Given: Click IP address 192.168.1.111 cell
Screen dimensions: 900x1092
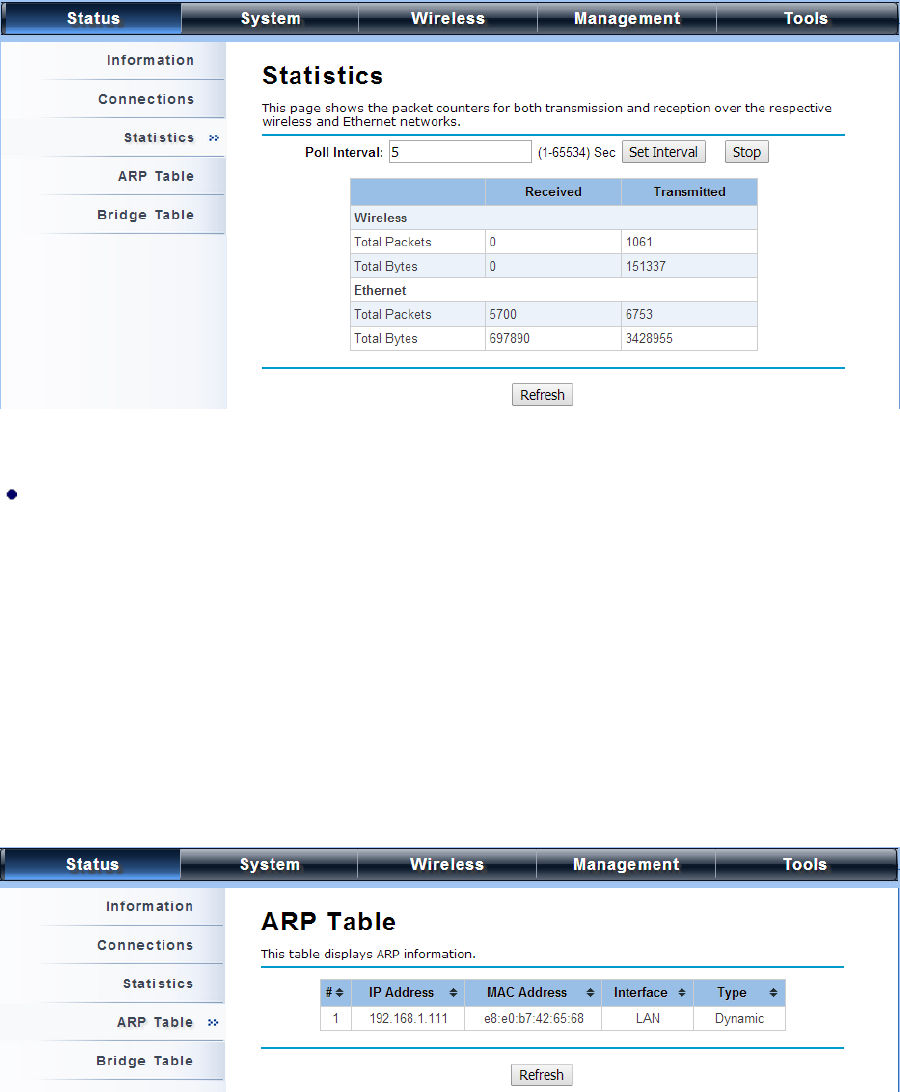Looking at the screenshot, I should [408, 1018].
